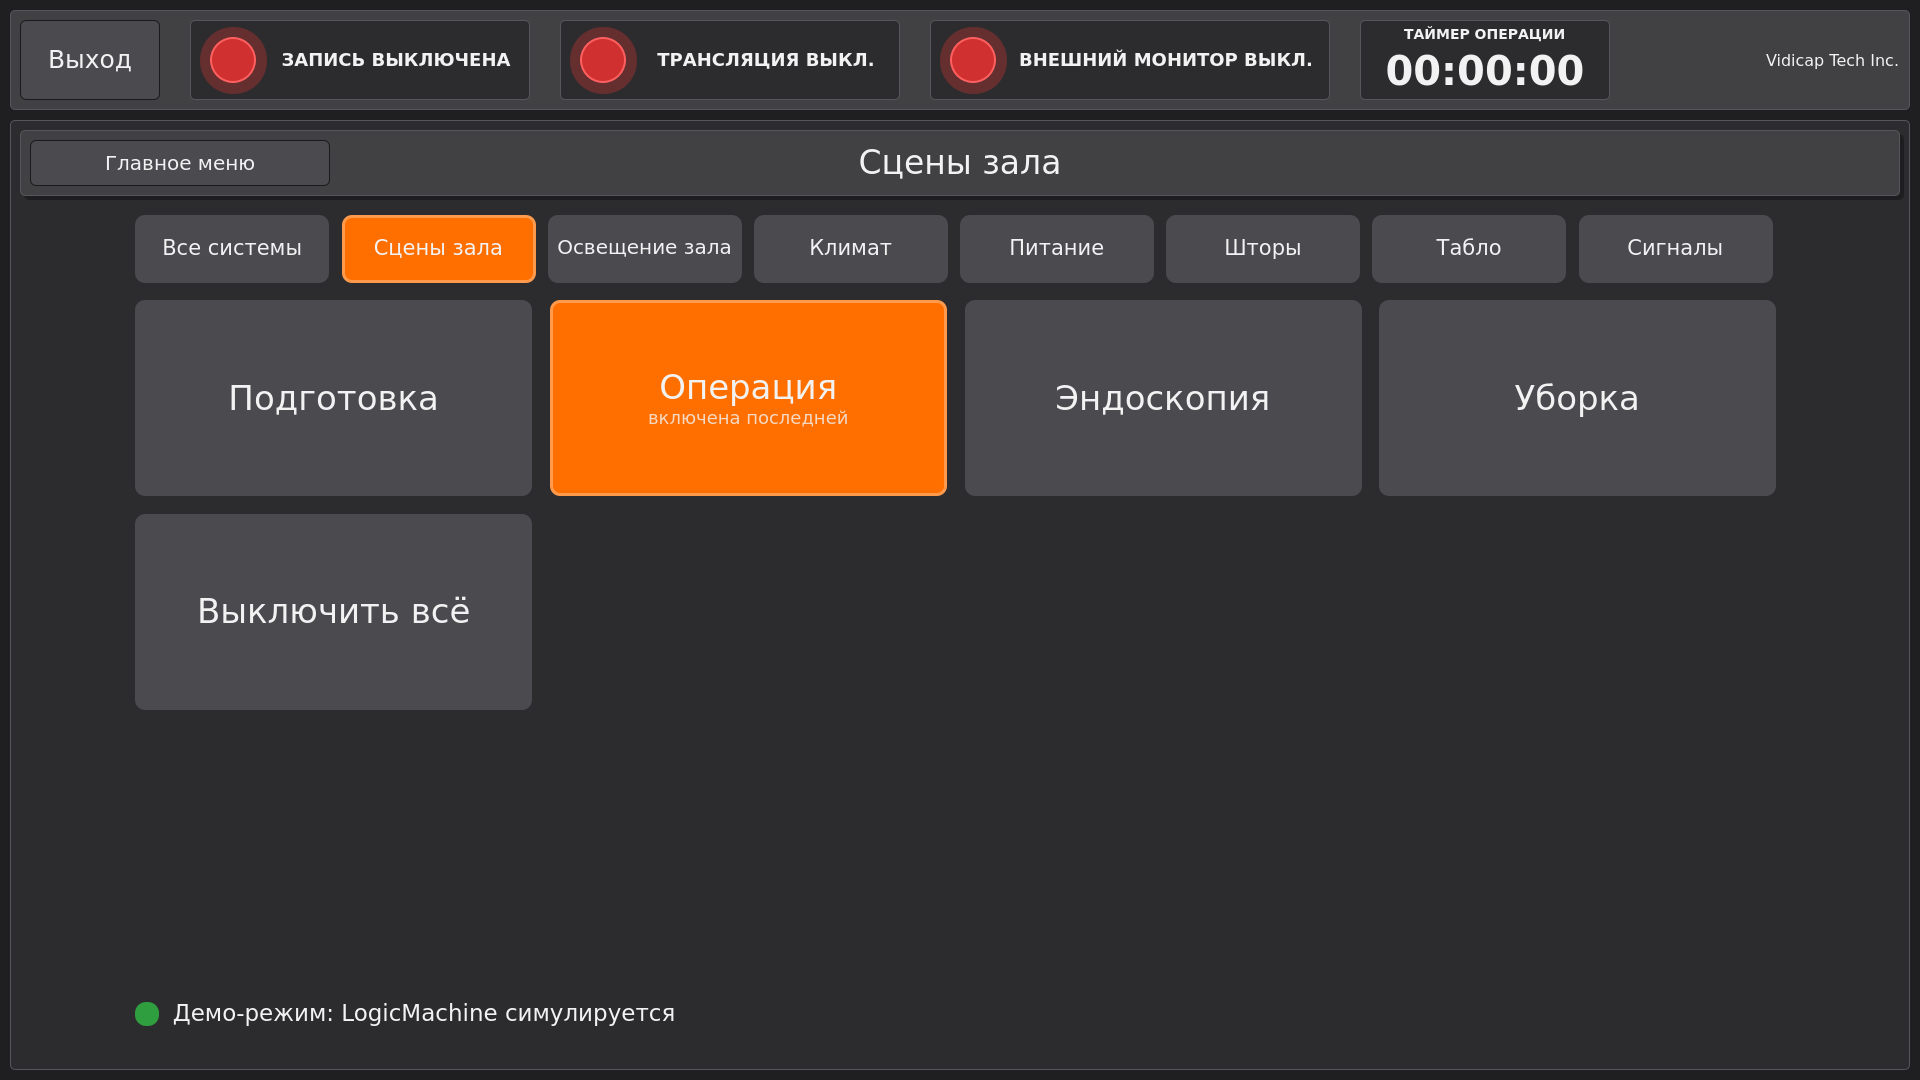Open the Табло tab

pyautogui.click(x=1469, y=249)
